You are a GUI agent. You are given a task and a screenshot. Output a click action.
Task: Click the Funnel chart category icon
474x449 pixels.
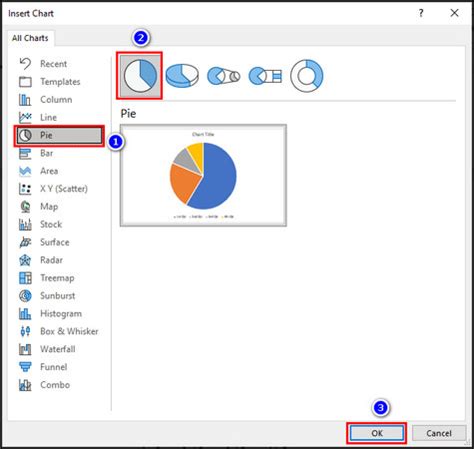(x=25, y=367)
